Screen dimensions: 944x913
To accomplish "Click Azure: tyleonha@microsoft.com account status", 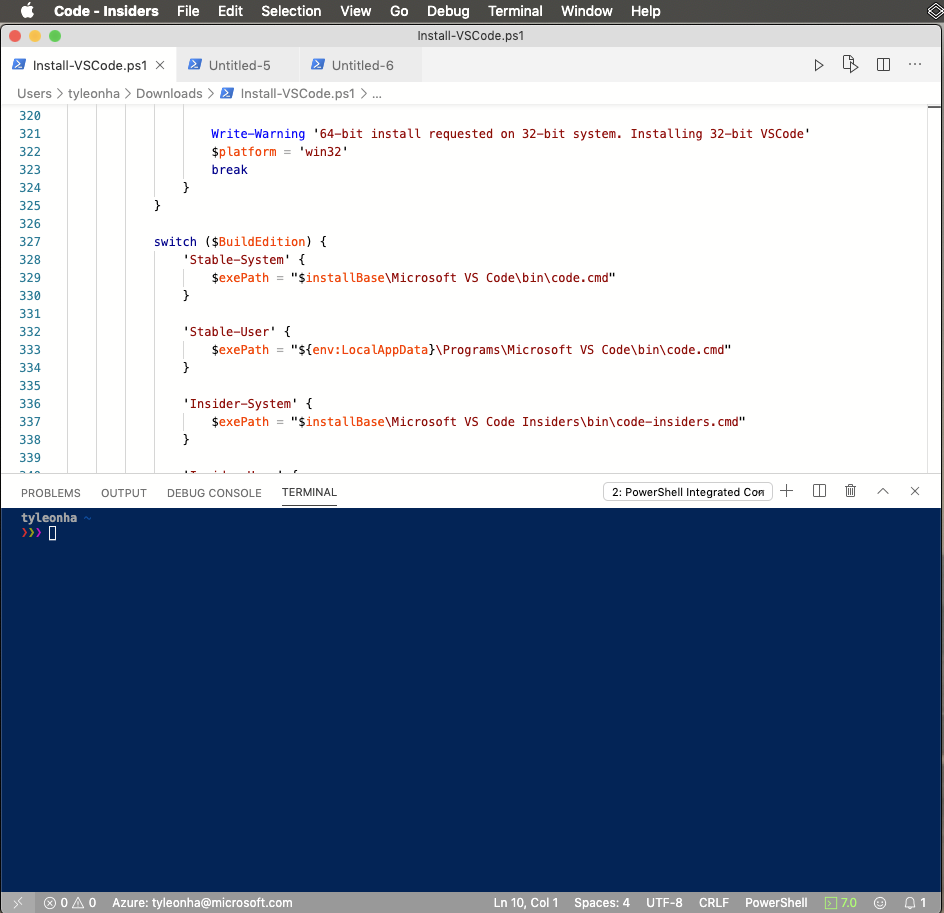I will (200, 902).
